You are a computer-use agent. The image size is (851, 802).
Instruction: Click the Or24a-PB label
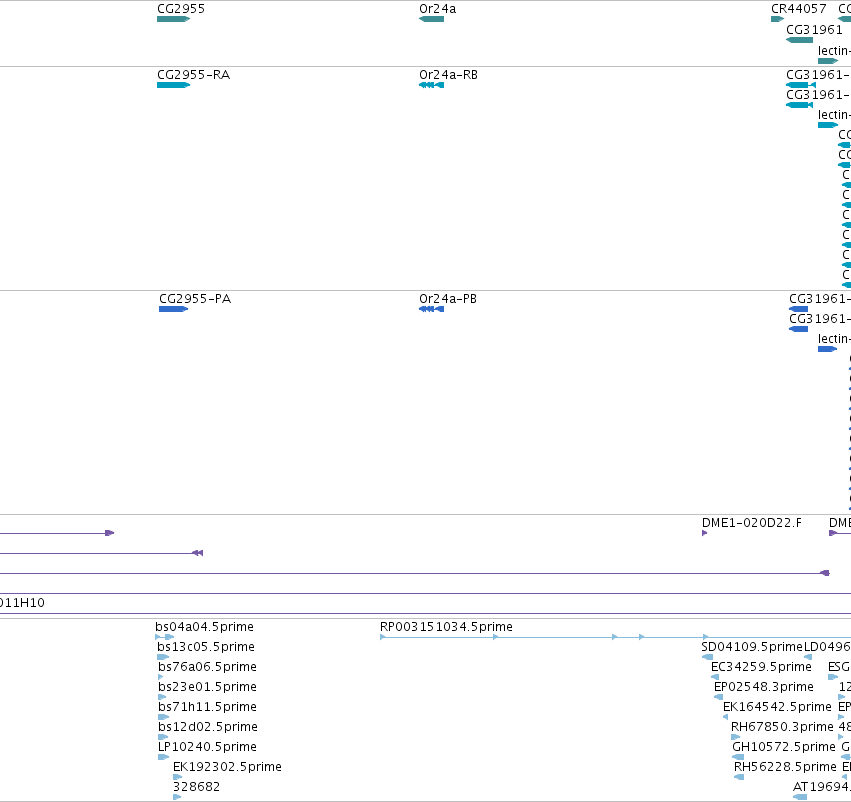pos(448,298)
